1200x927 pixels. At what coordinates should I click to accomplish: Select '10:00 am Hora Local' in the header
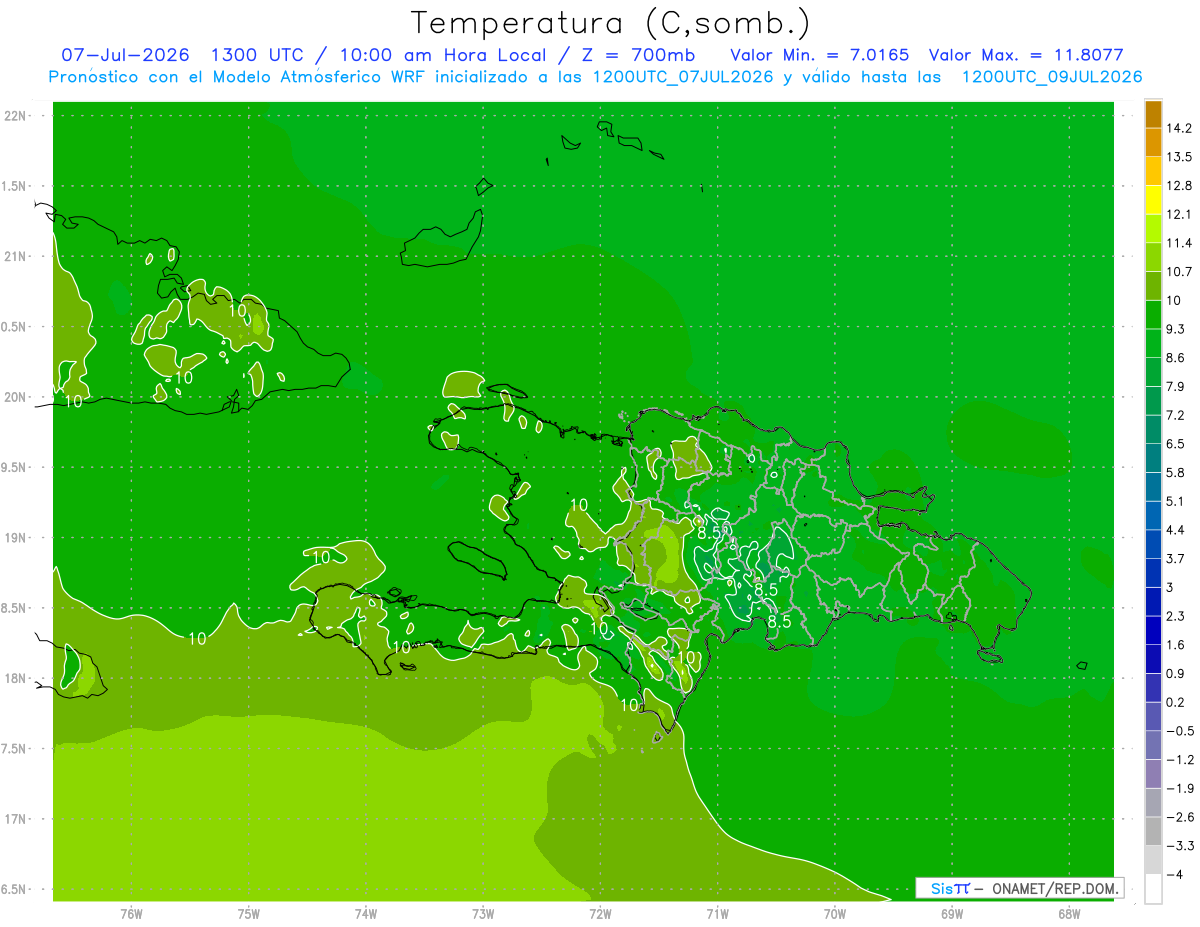coord(444,55)
